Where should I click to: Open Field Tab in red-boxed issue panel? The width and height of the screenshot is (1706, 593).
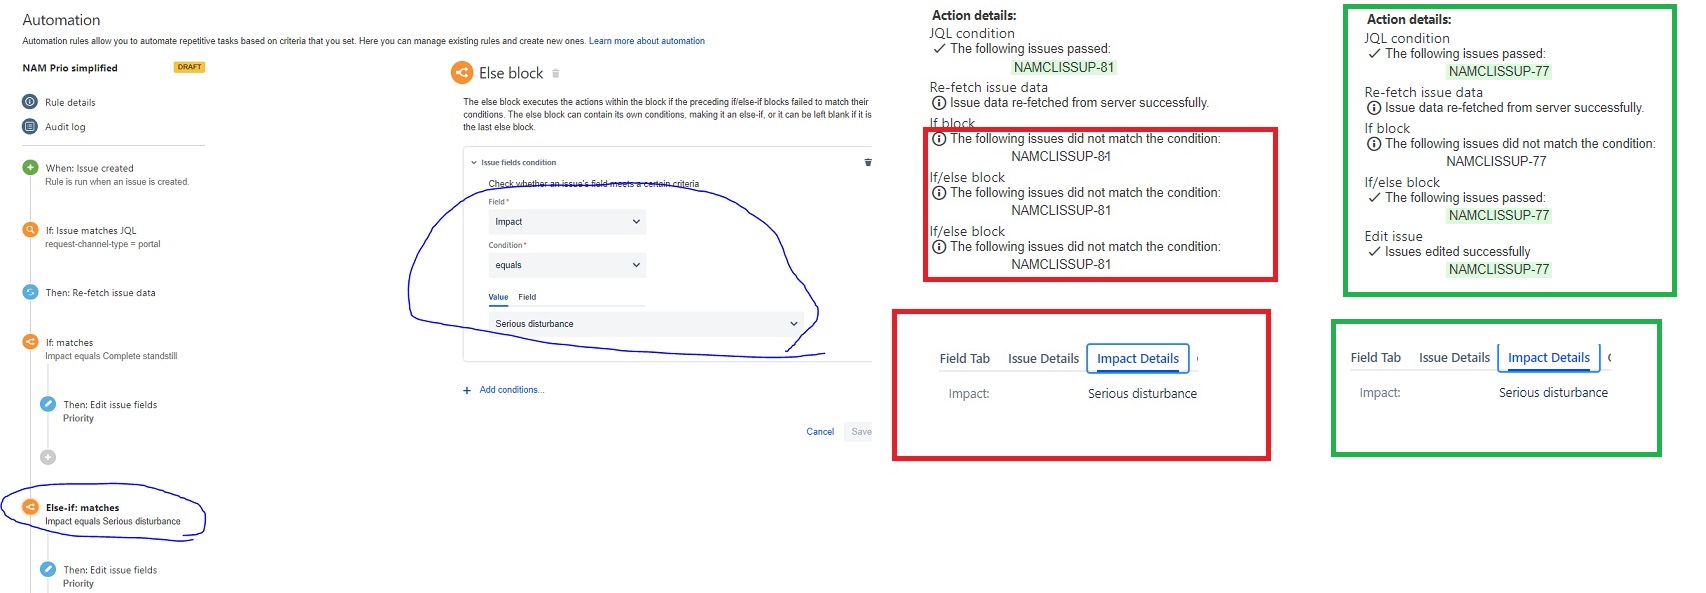coord(965,358)
